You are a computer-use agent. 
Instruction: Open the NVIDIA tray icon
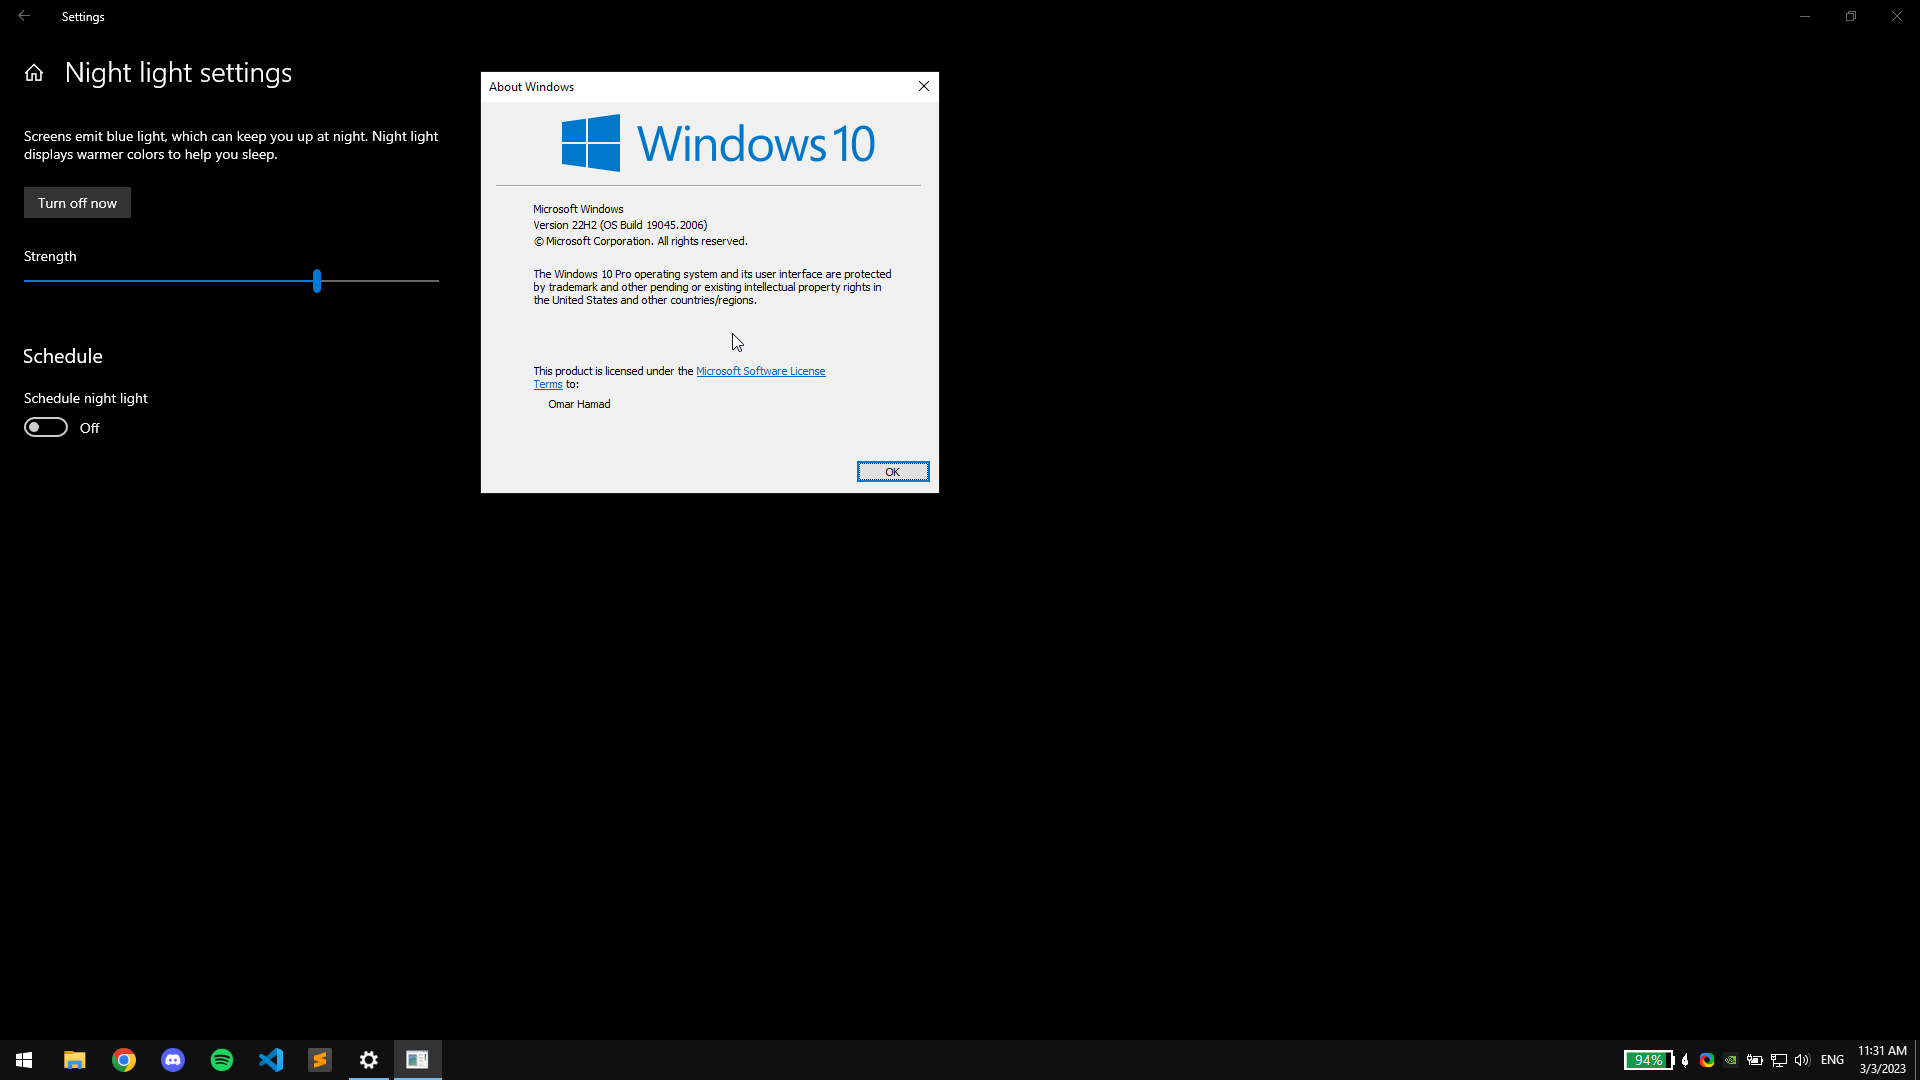pos(1731,1060)
